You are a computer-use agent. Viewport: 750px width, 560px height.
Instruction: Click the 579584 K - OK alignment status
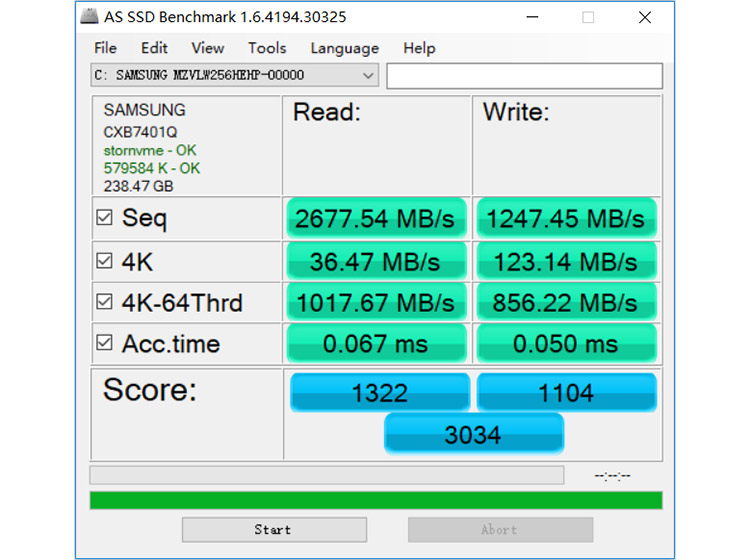pyautogui.click(x=152, y=168)
